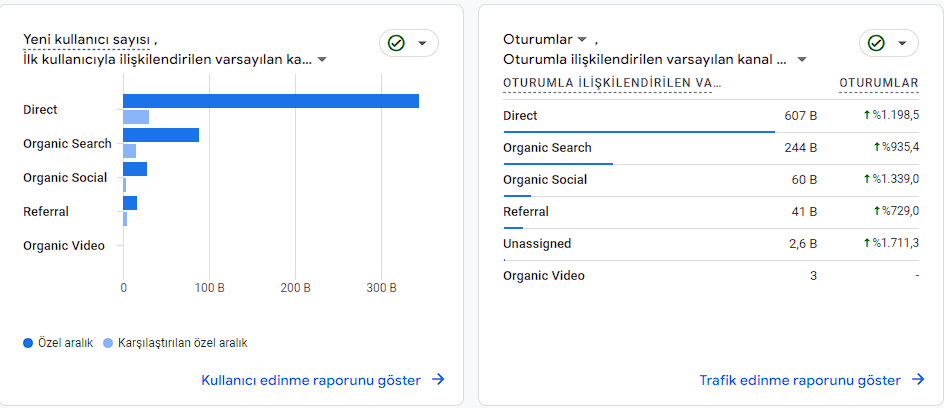Select the Referral row in sessions table
Viewport: 944px width, 408px height.
526,212
